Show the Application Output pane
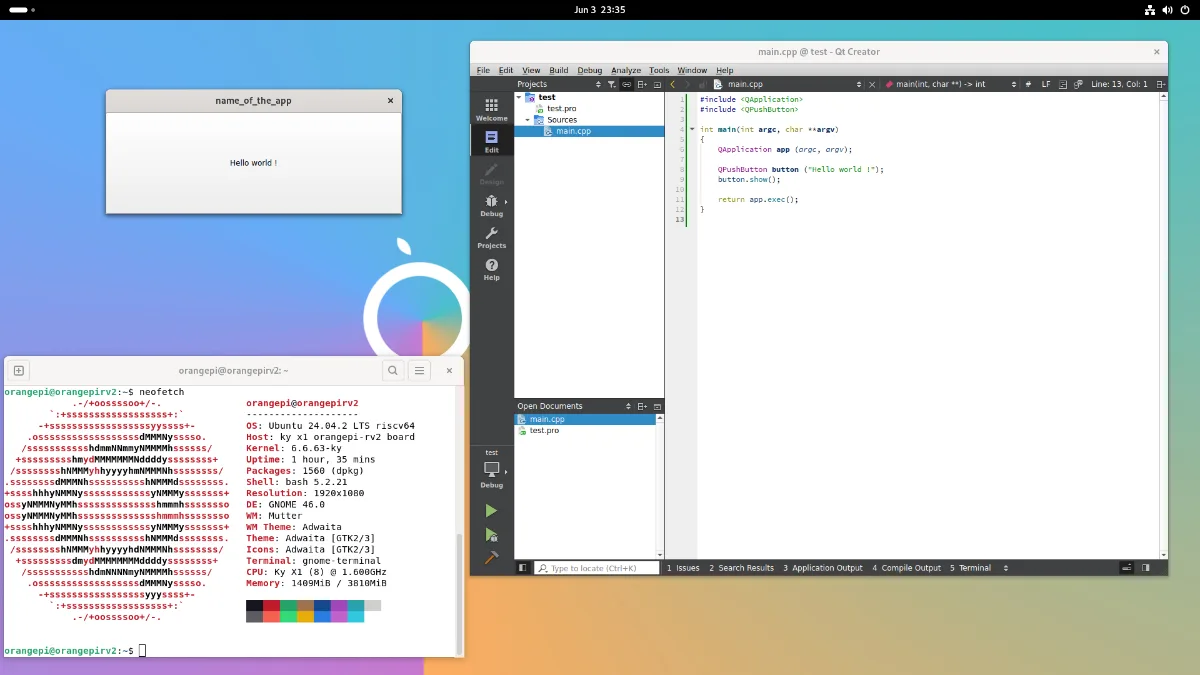This screenshot has width=1200, height=675. pos(822,567)
